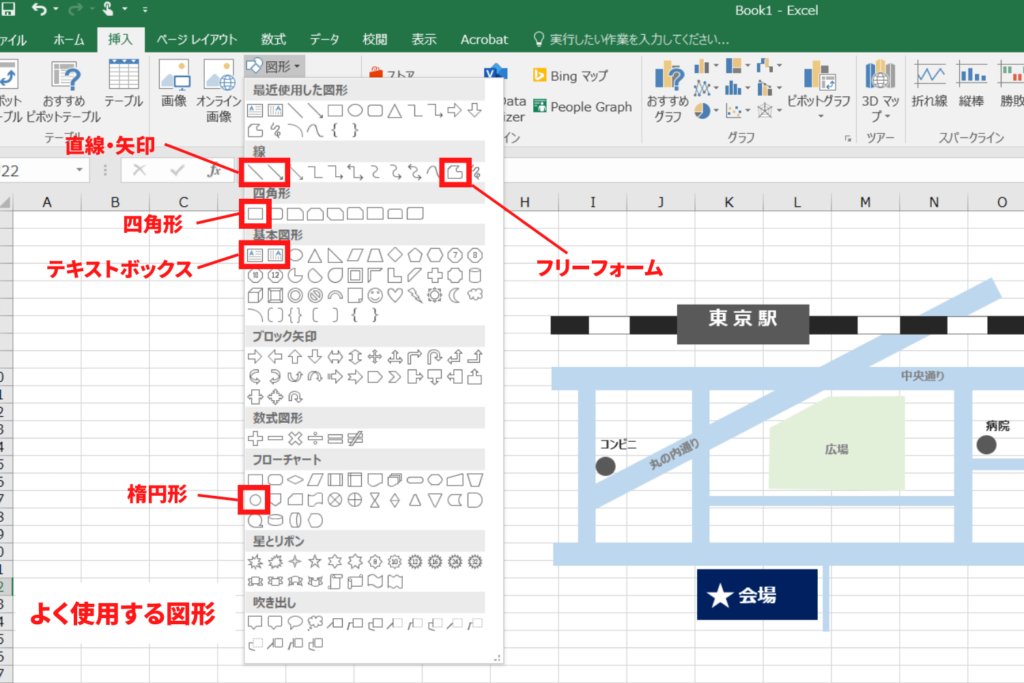
Task: Select the cloud shape in 基本図形
Action: pos(475,295)
